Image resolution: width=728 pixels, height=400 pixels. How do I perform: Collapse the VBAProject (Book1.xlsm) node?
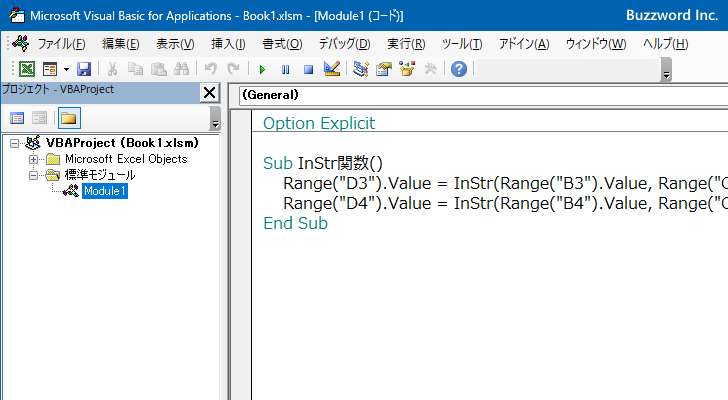tap(14, 143)
